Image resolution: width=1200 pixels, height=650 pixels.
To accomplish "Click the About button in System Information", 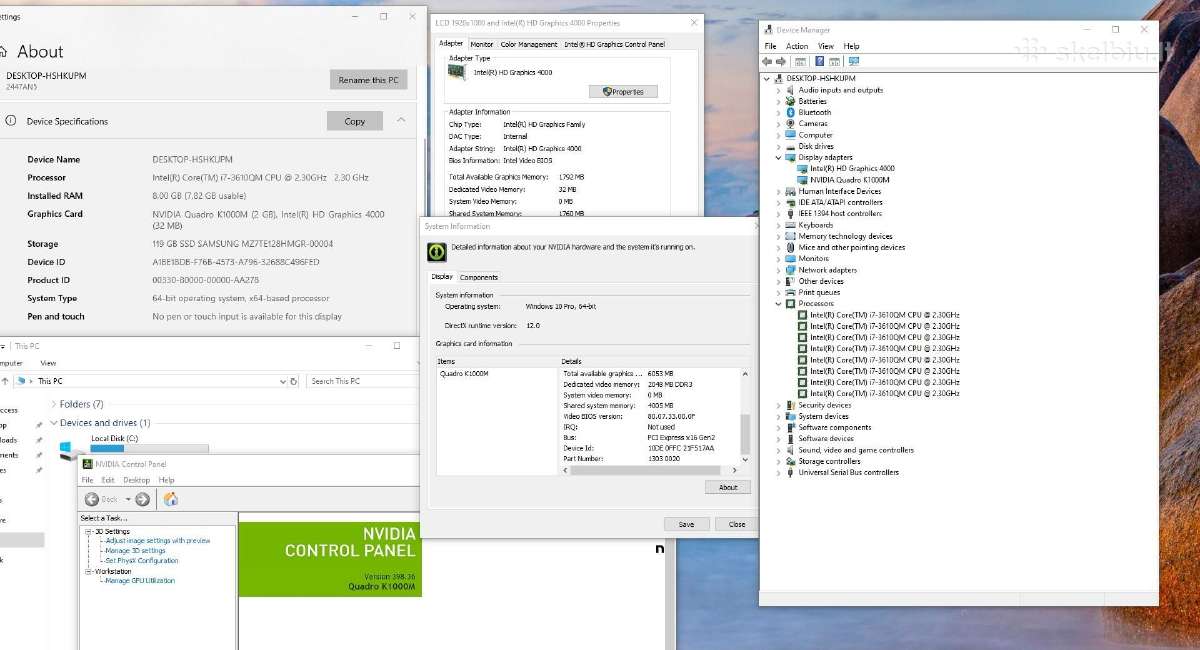I will [728, 487].
